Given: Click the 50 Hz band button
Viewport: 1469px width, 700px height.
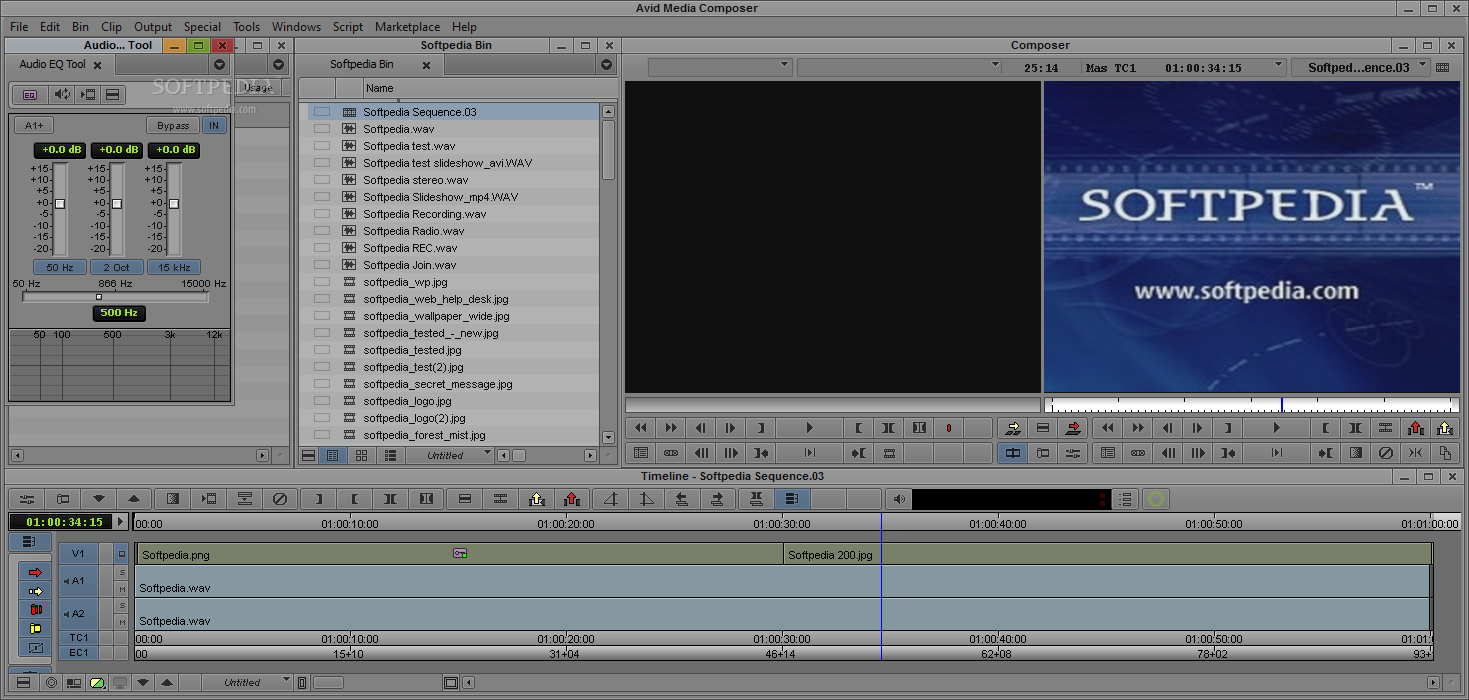Looking at the screenshot, I should coord(60,268).
